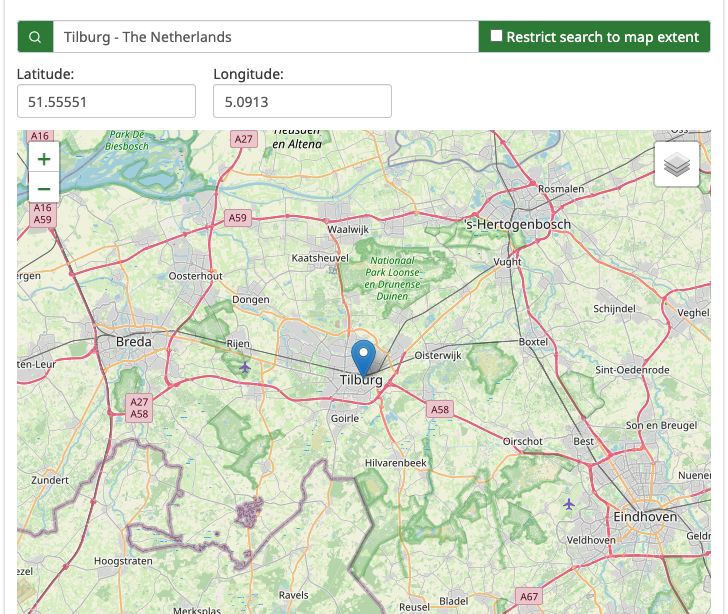Click the airport icon near Eindhoven
728x614 pixels.
click(x=569, y=503)
